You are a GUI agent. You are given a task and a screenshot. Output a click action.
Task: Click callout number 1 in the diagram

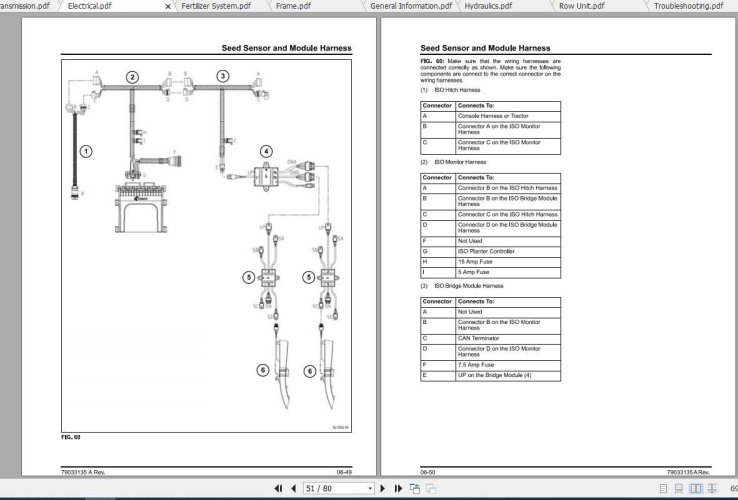click(x=86, y=152)
